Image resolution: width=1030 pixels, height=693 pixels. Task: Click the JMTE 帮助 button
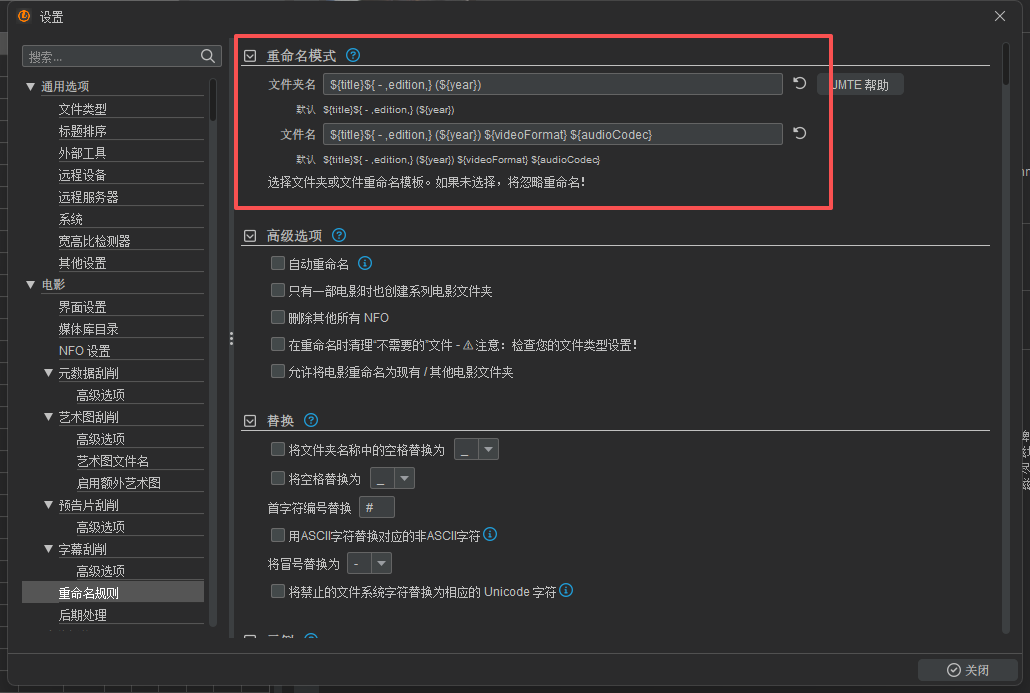click(x=861, y=85)
